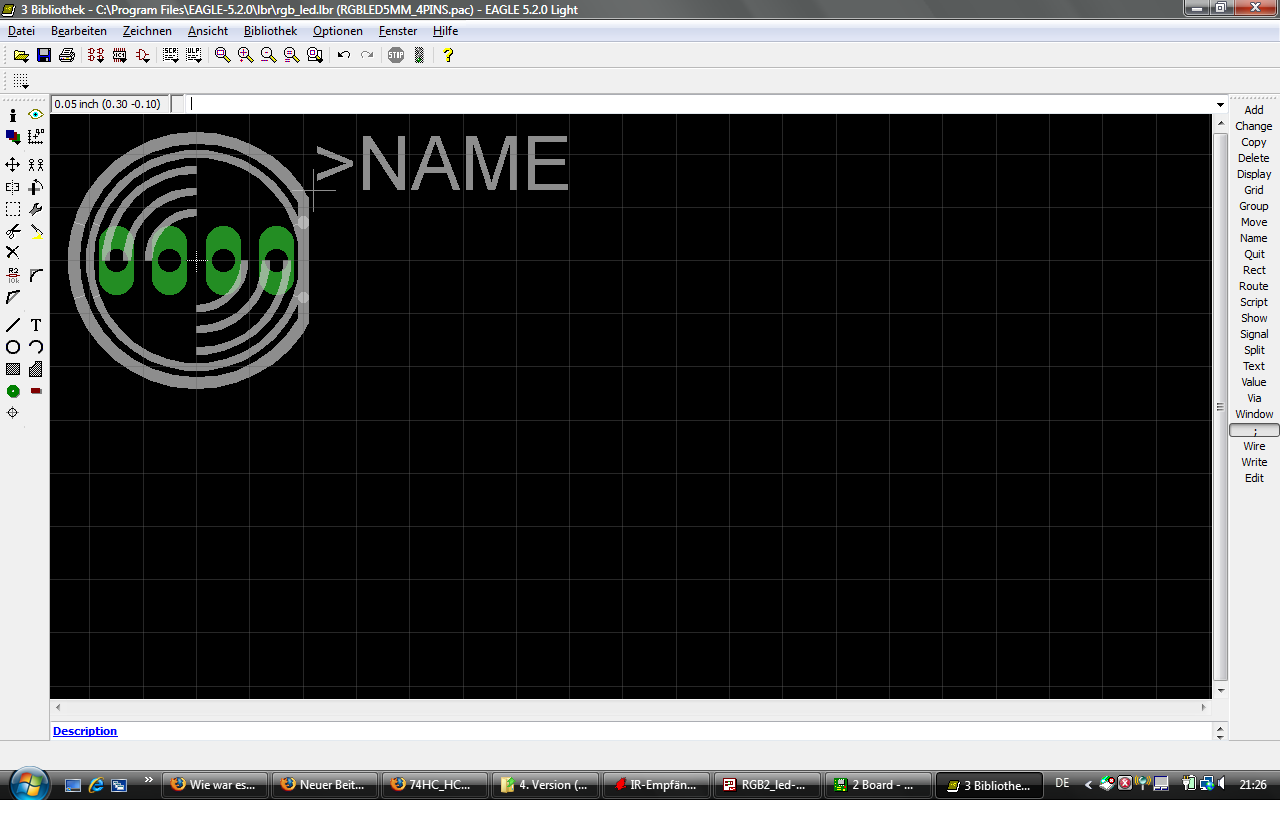Open the Ansicht menu

pos(208,31)
